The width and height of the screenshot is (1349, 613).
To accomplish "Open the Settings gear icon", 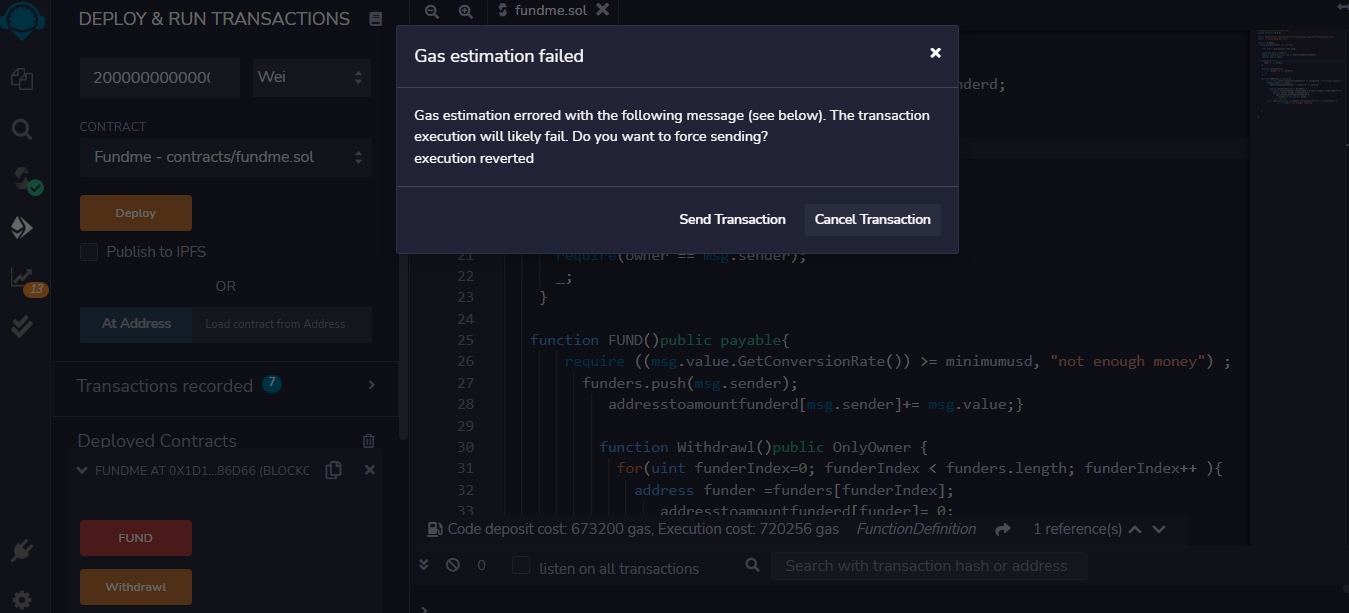I will tap(22, 599).
